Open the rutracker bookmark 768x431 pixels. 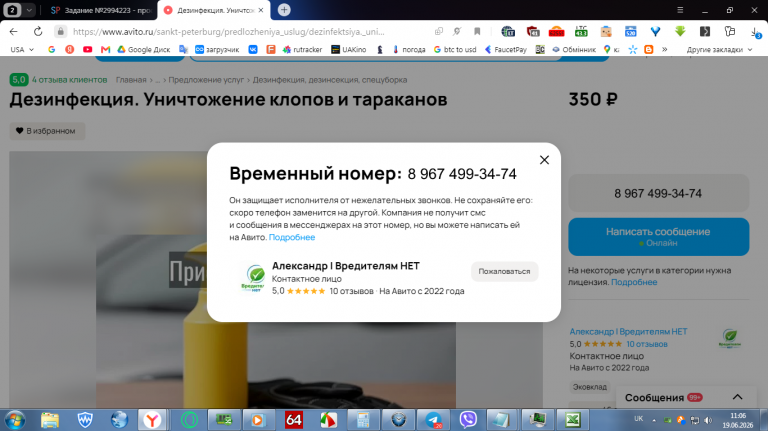(303, 49)
